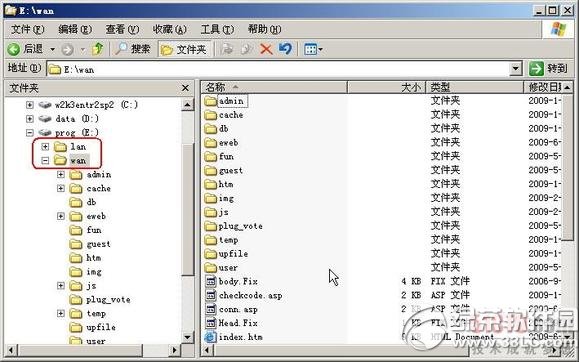Click the Go button beside address bar
Screen dimensions: 579x362
tap(548, 69)
